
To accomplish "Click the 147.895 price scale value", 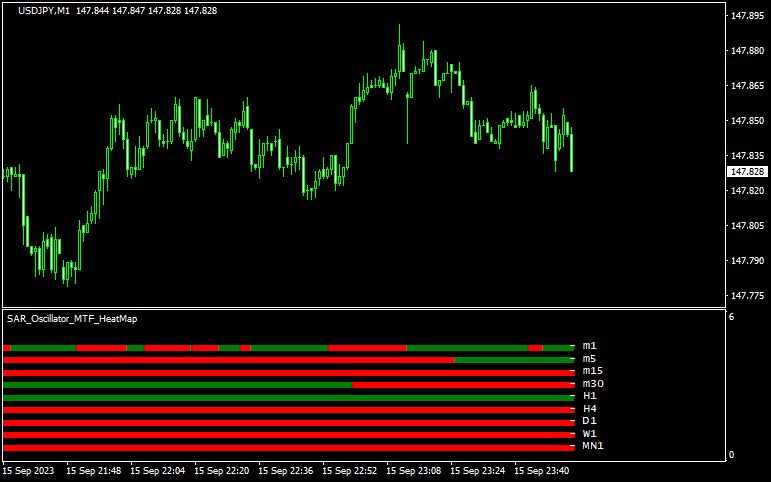I will click(x=747, y=16).
